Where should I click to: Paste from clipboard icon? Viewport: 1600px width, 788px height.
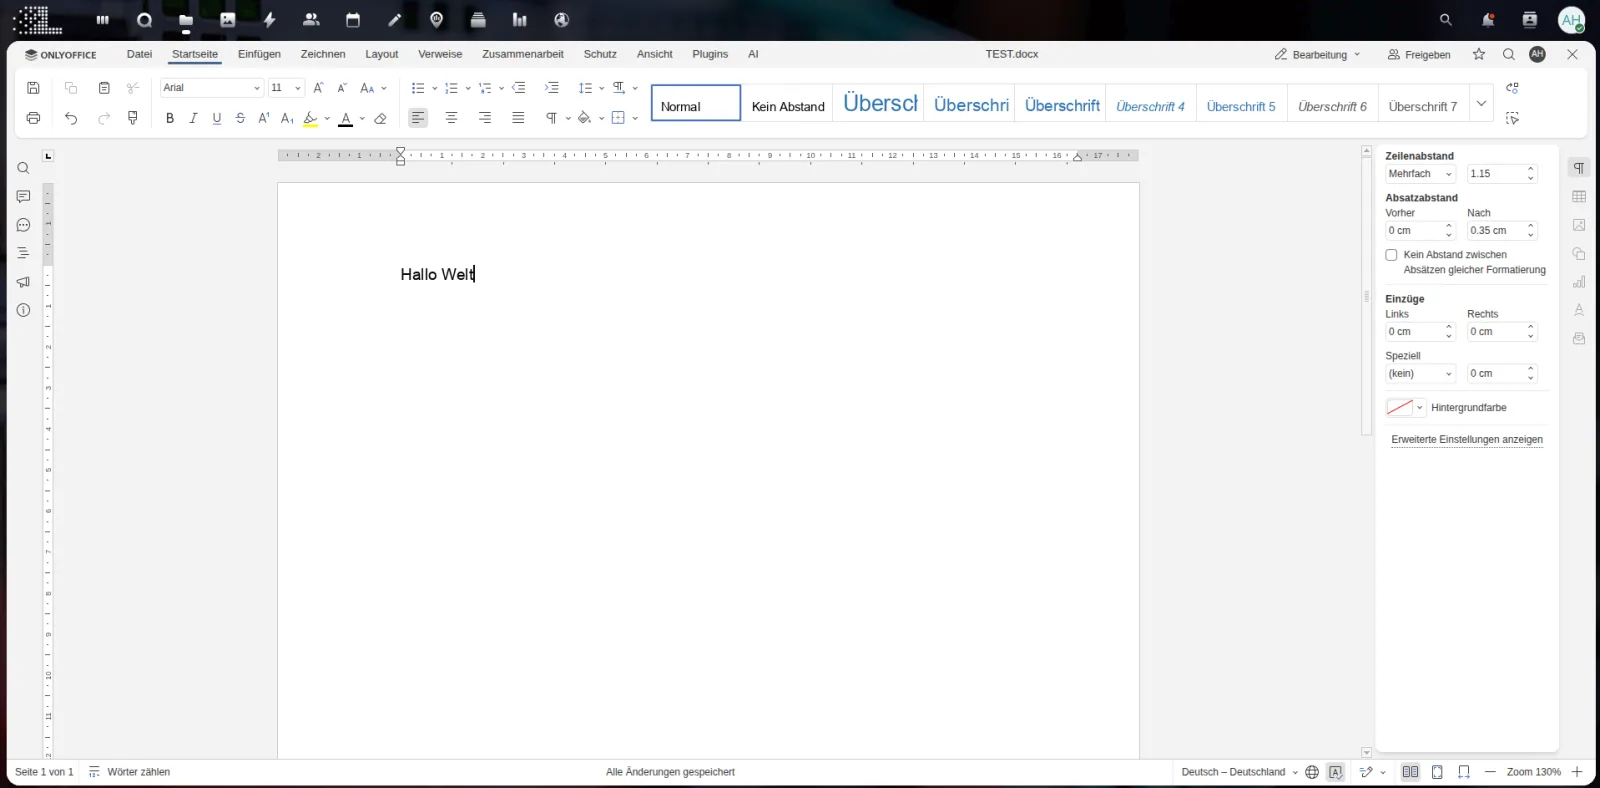(x=104, y=88)
